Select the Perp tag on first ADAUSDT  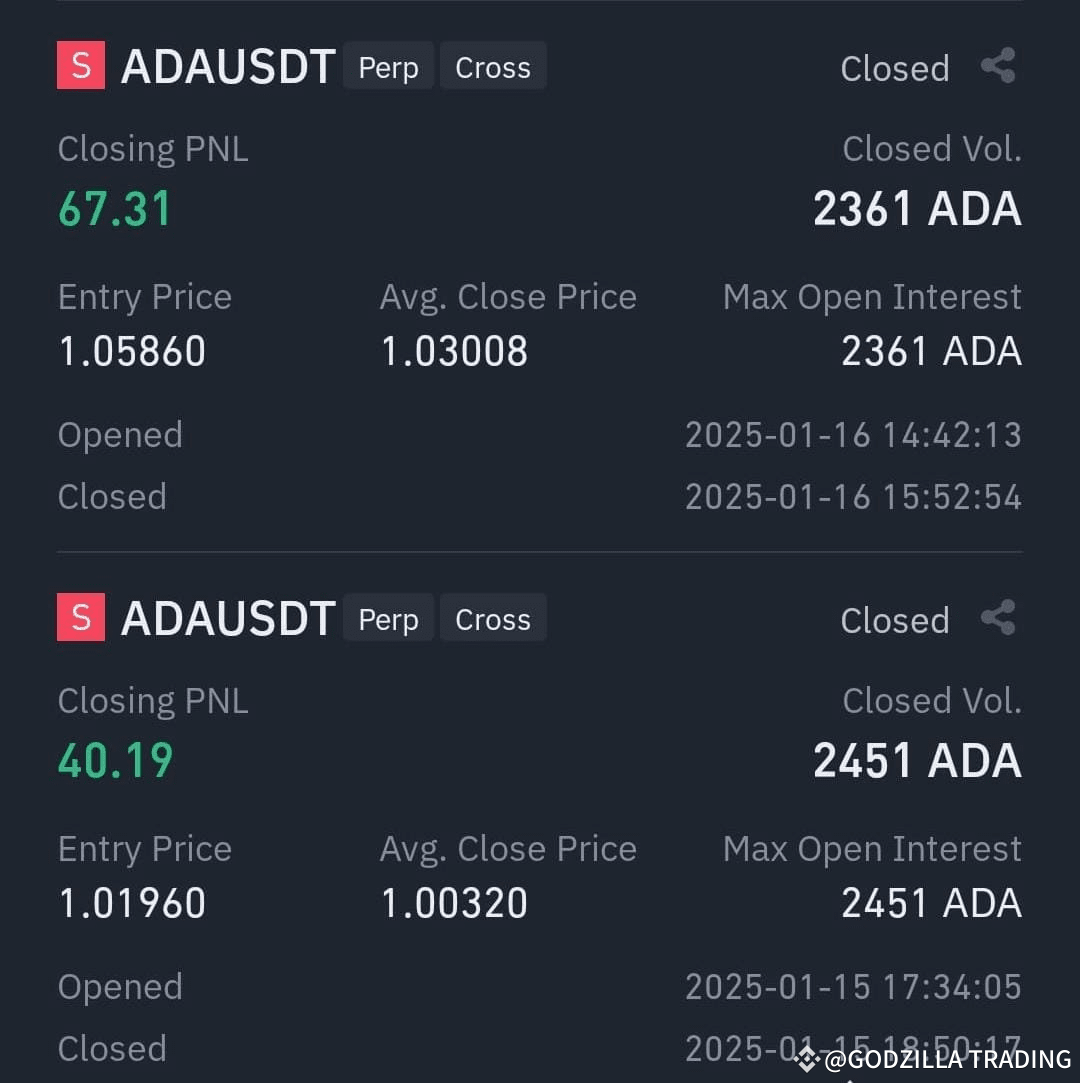tap(388, 66)
